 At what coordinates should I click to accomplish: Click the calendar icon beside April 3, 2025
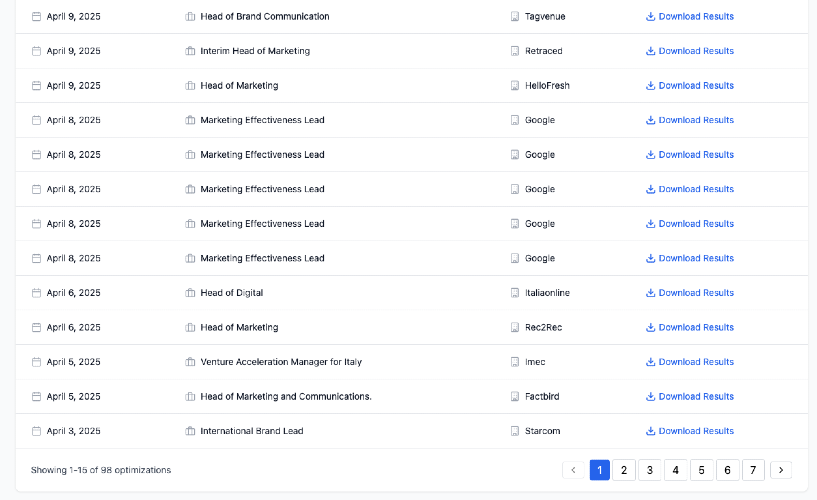(36, 431)
